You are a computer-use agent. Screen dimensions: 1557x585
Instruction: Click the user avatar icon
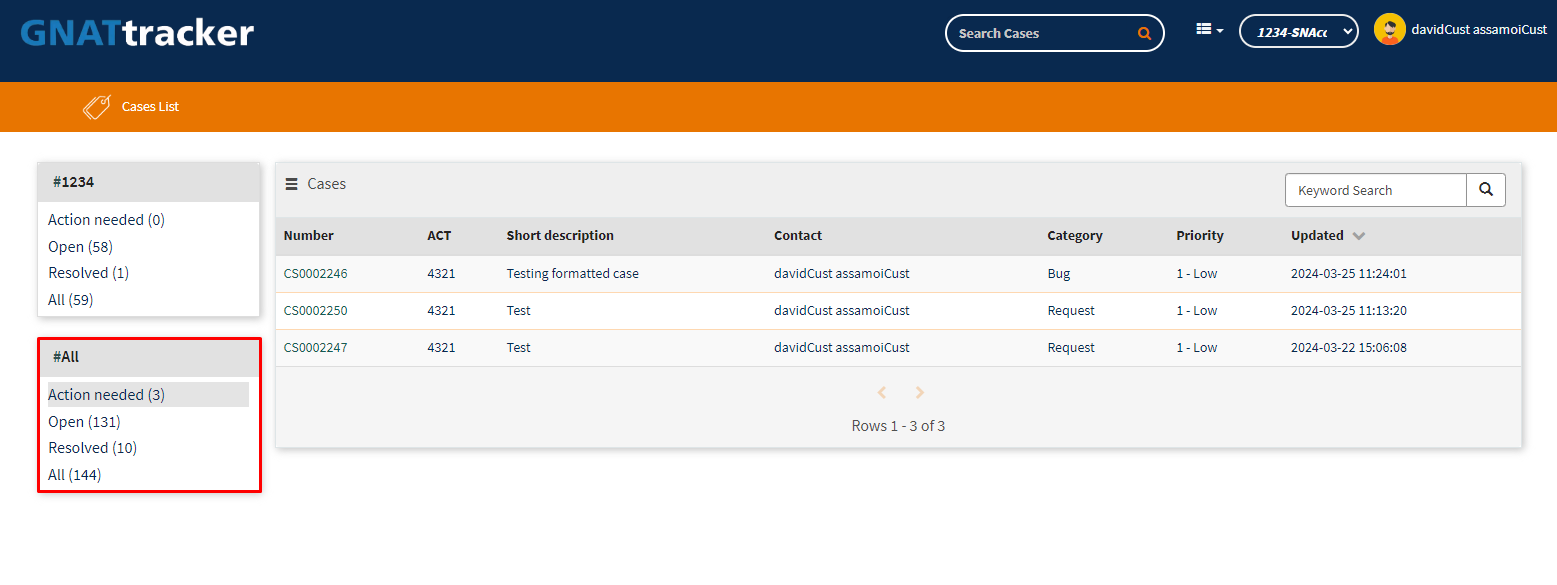coord(1389,30)
